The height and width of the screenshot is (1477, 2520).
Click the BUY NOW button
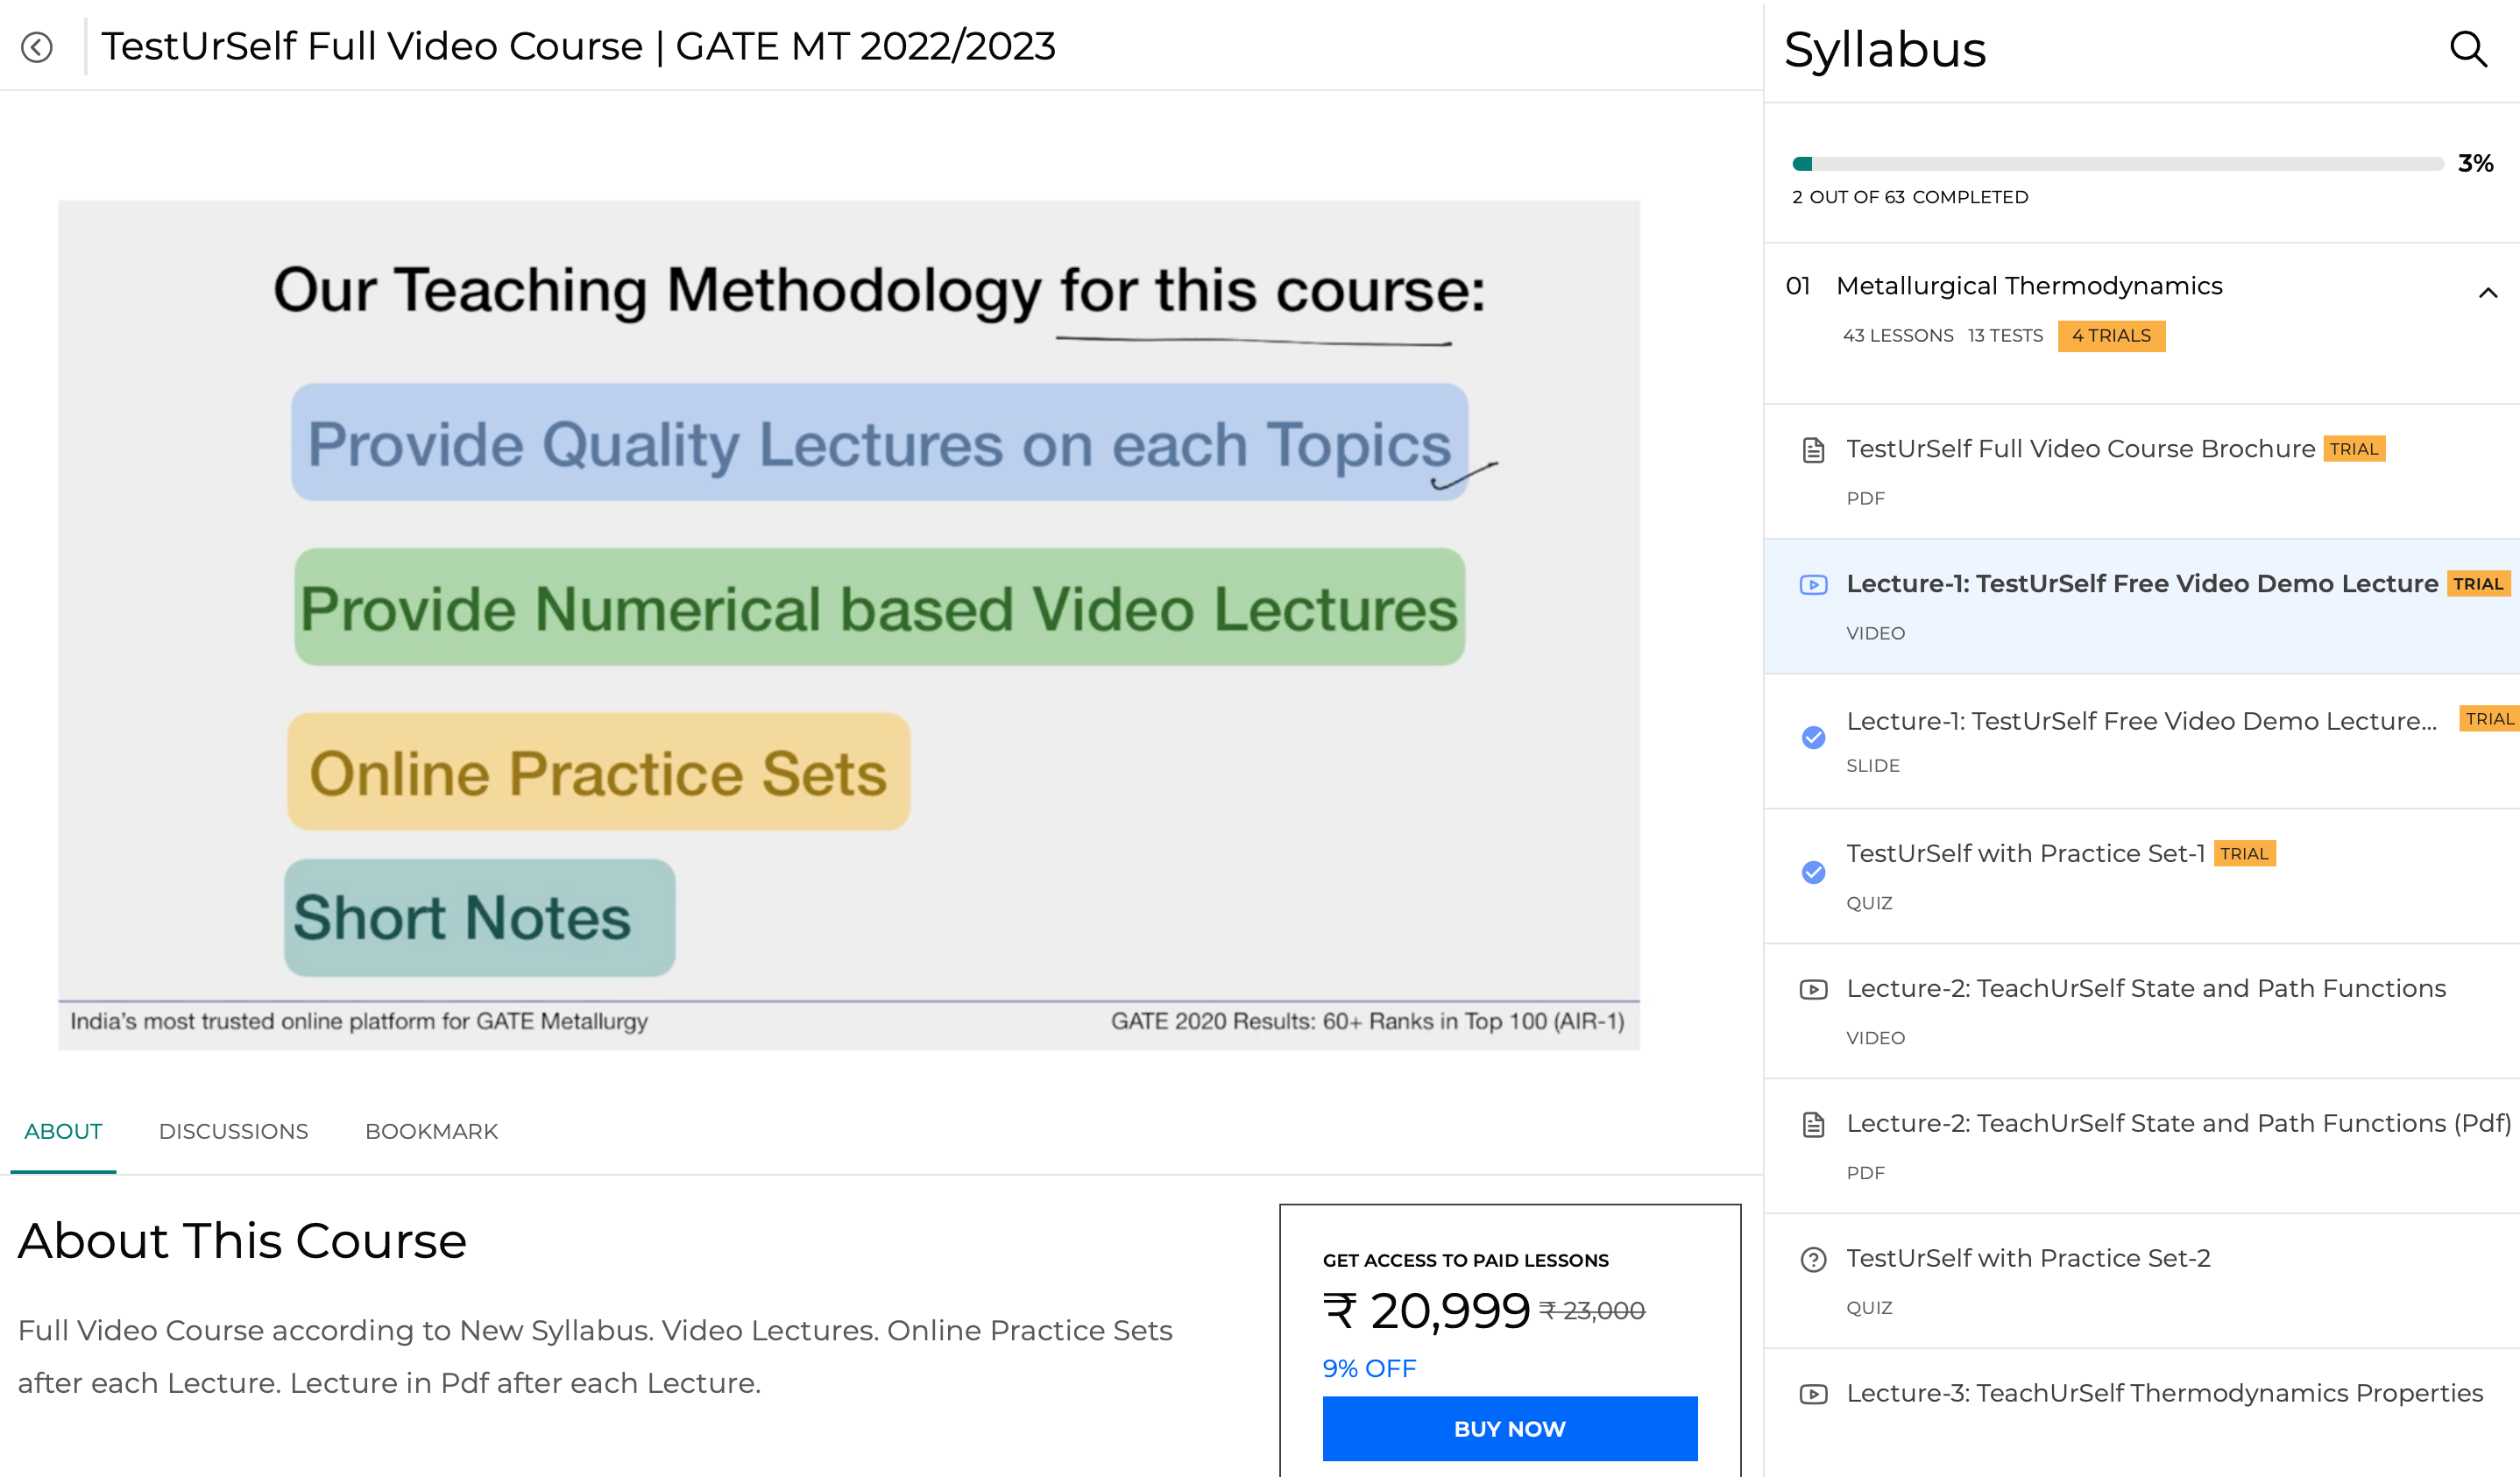tap(1509, 1429)
